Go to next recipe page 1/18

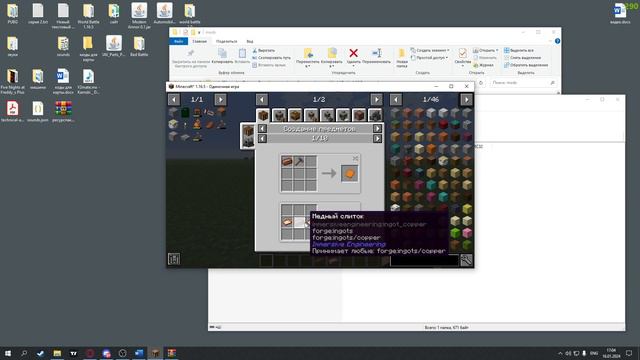(x=377, y=139)
